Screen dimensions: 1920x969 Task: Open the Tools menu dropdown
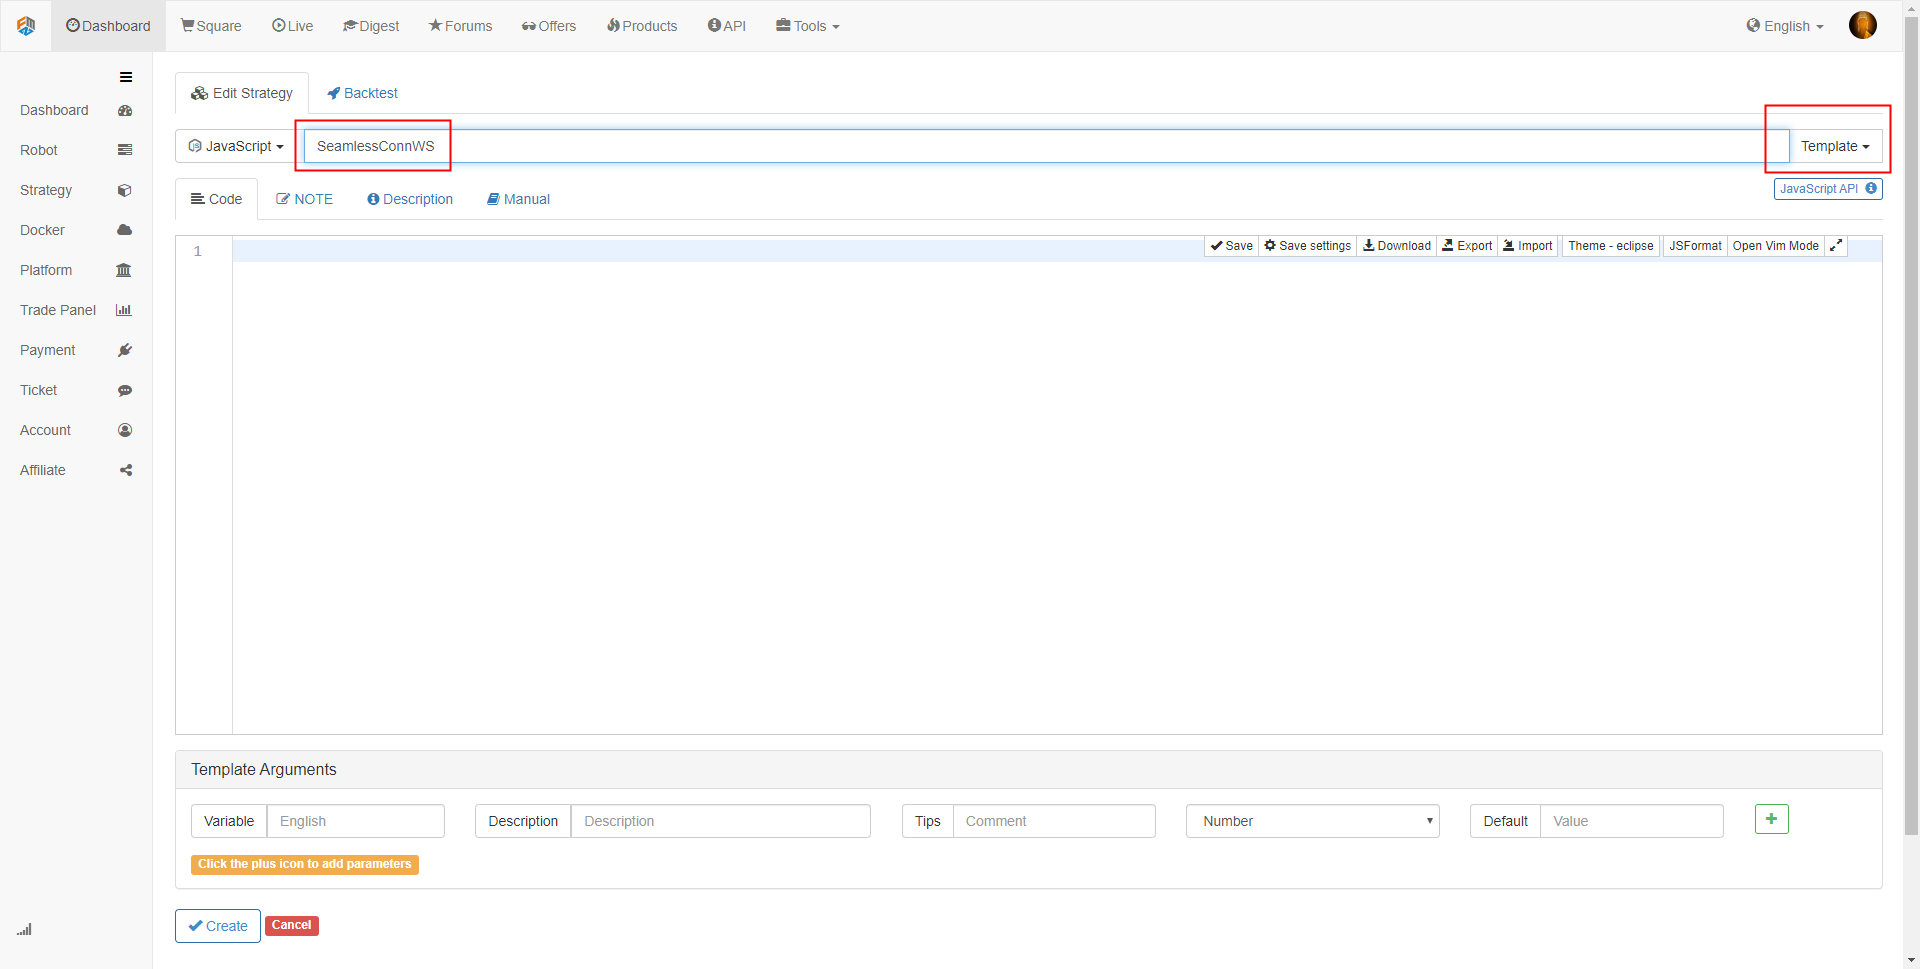(808, 26)
